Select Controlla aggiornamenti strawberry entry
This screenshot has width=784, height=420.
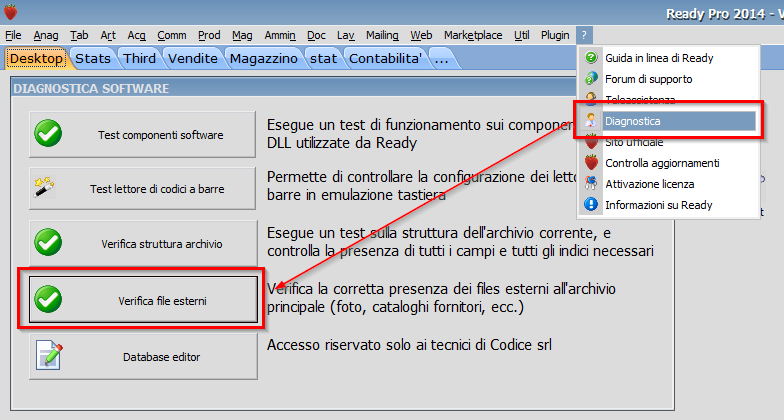tap(662, 162)
